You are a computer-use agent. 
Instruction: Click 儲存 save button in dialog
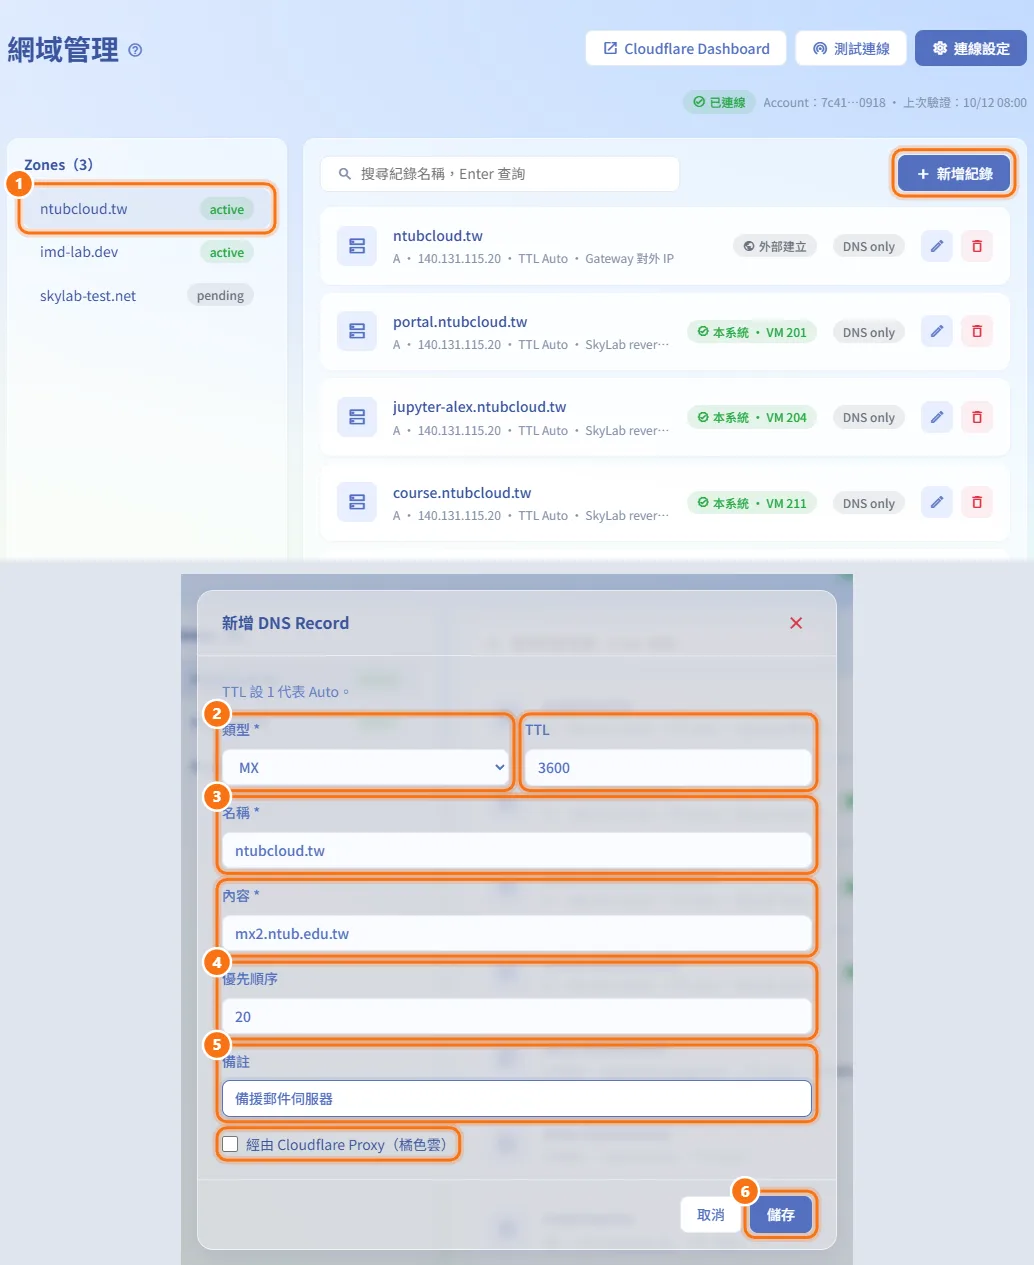point(781,1215)
